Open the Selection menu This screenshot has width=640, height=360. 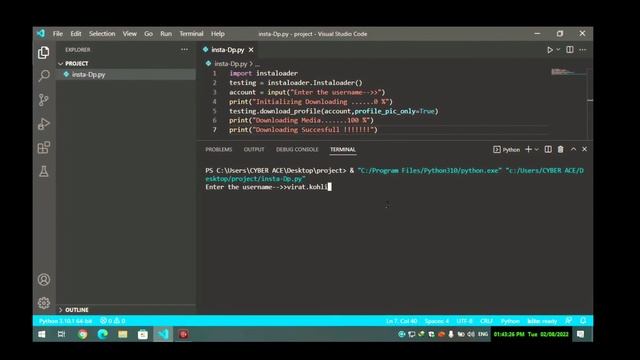tap(102, 33)
